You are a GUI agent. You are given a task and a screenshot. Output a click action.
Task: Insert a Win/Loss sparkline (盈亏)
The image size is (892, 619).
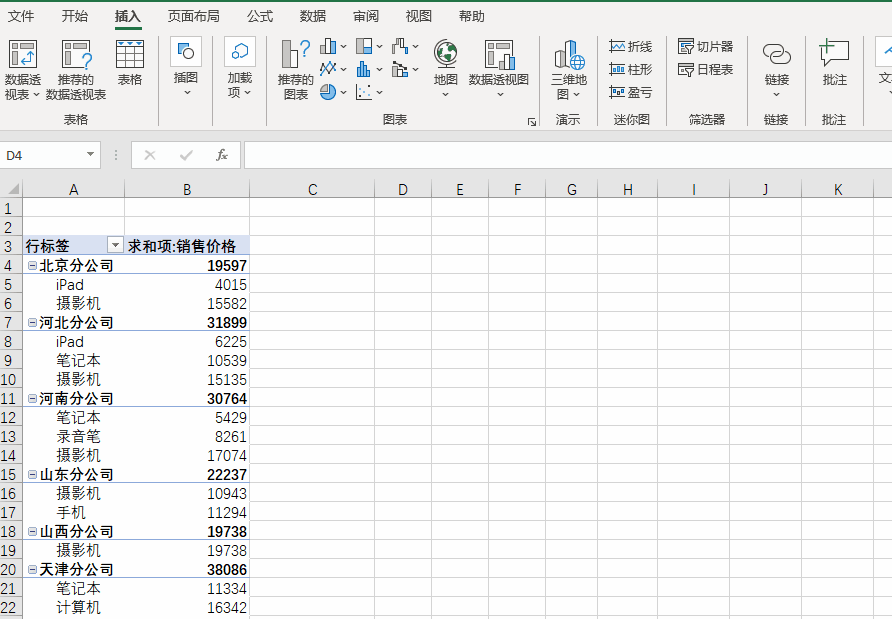click(x=630, y=92)
